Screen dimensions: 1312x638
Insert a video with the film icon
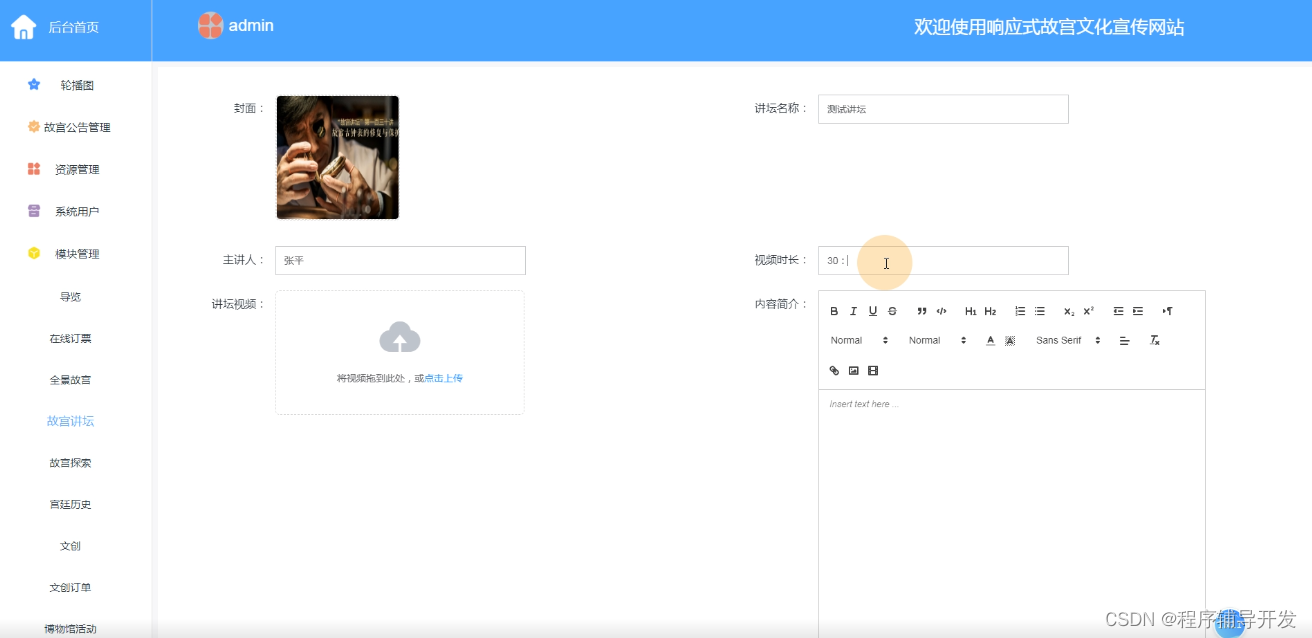pyautogui.click(x=873, y=371)
